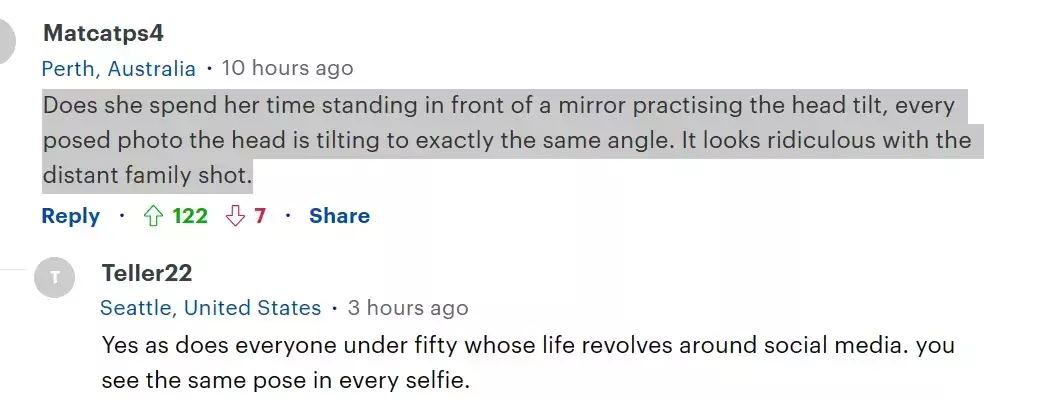Click the green 122 upvote count
The height and width of the screenshot is (401, 1039).
coord(190,216)
